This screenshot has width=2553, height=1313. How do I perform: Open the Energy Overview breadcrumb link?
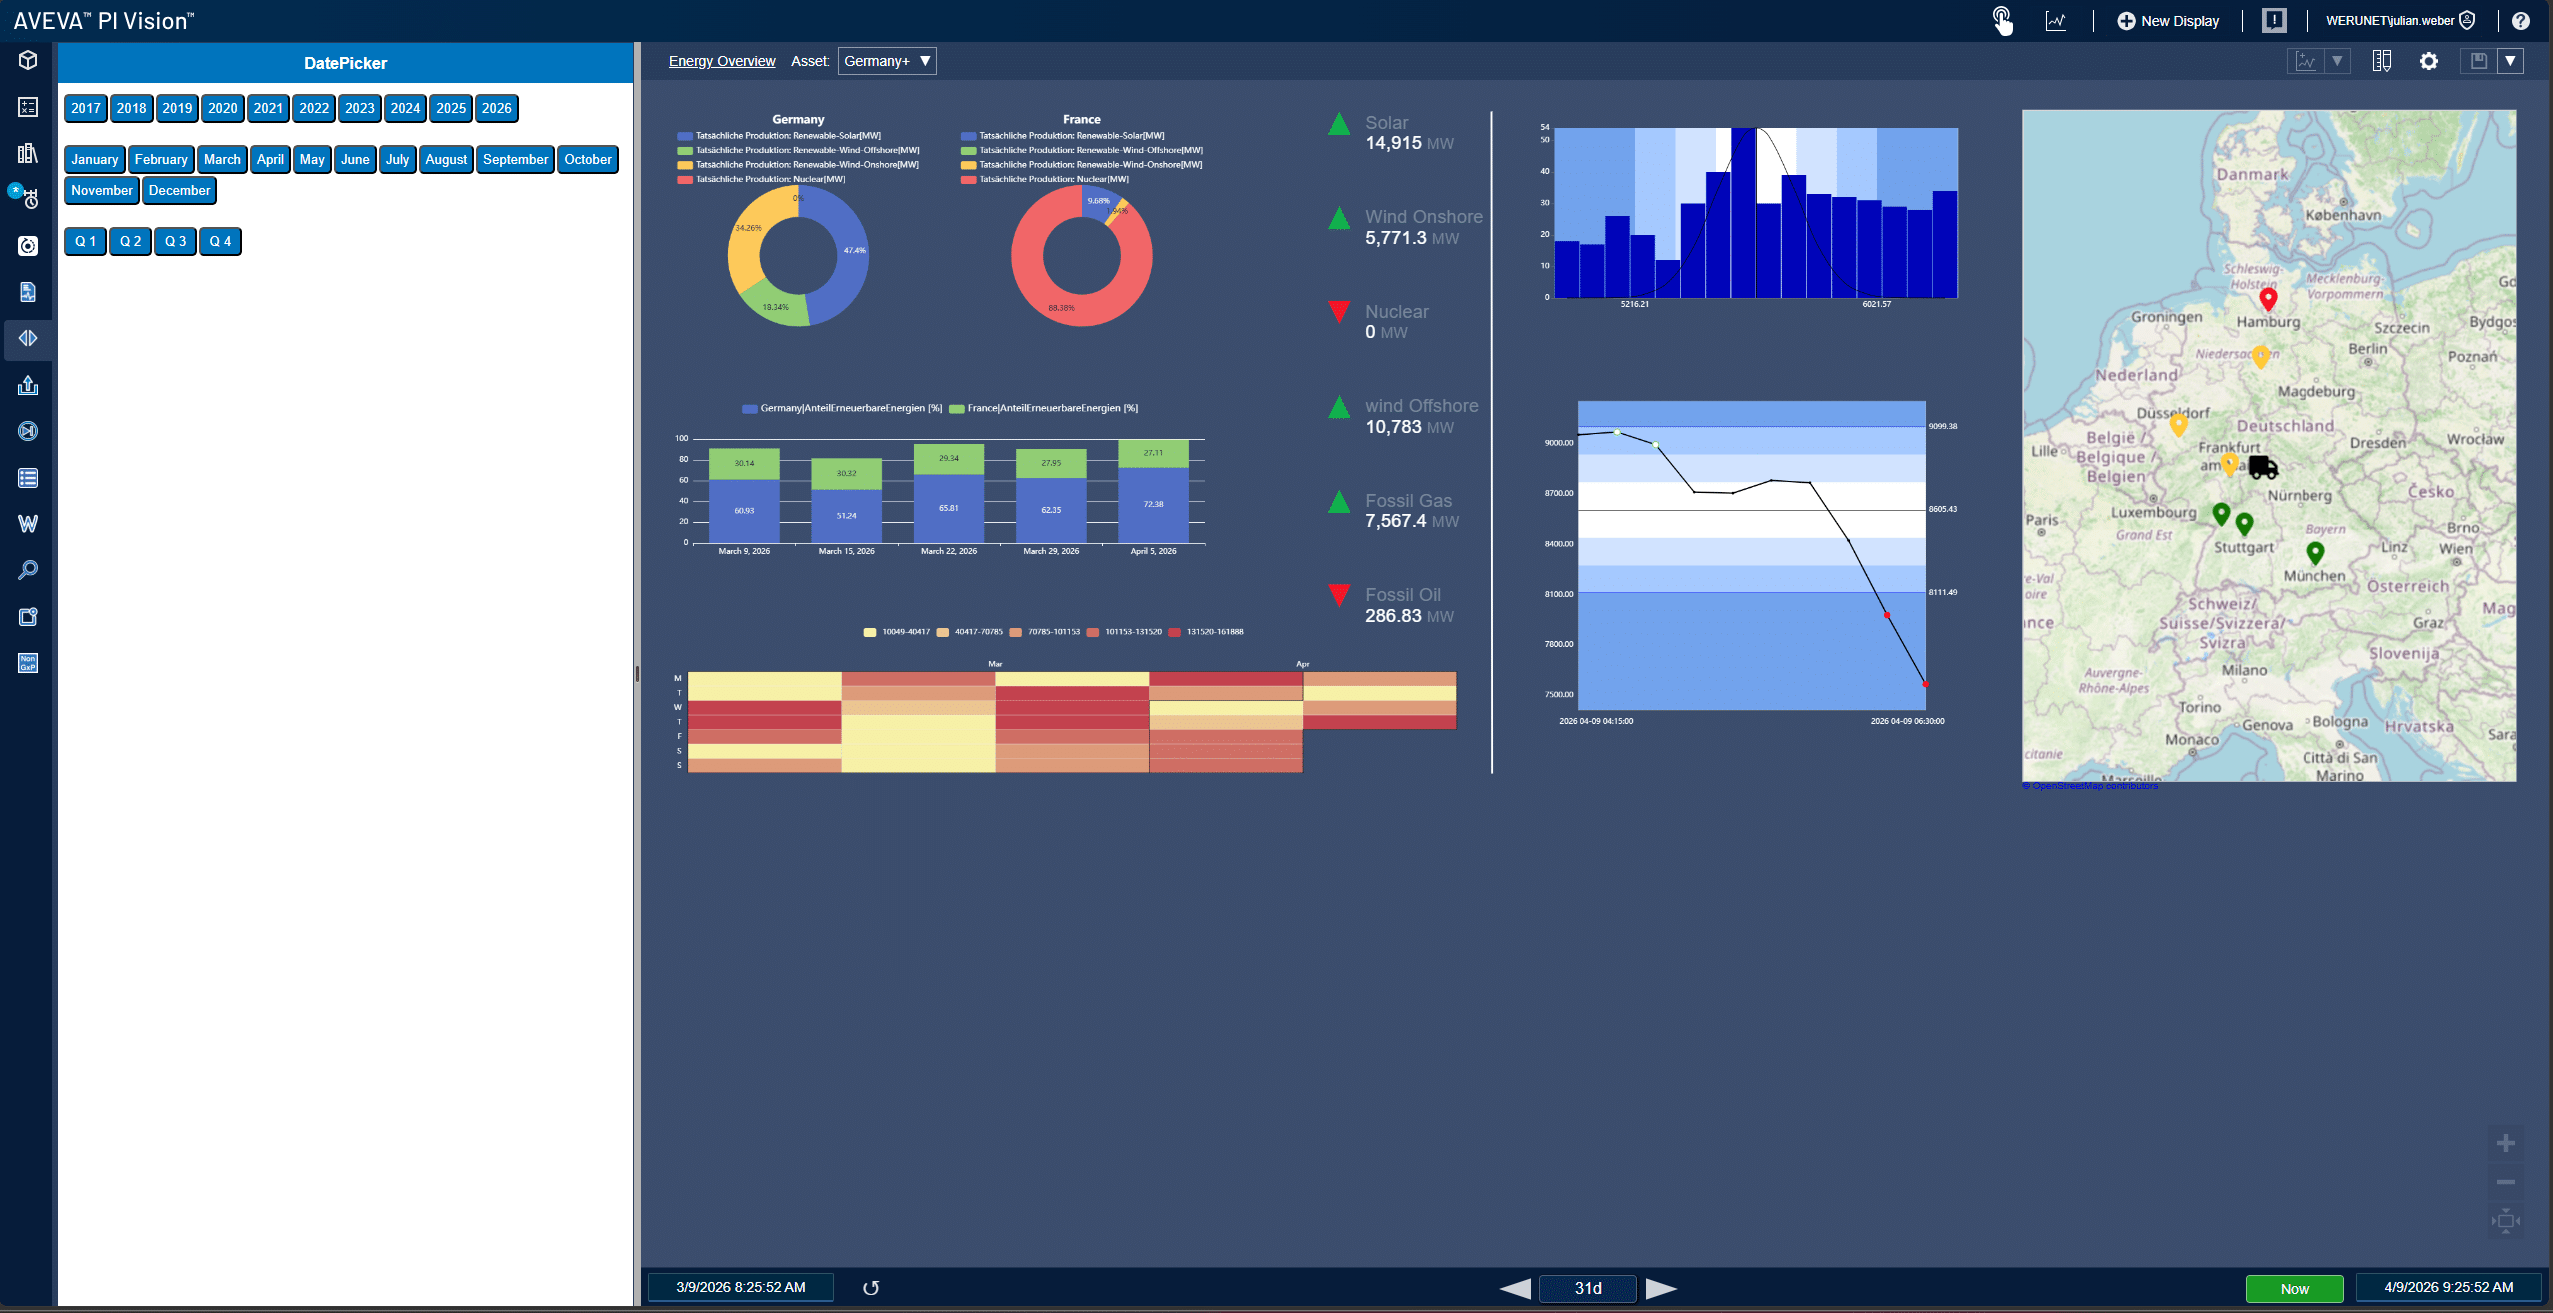click(x=721, y=61)
